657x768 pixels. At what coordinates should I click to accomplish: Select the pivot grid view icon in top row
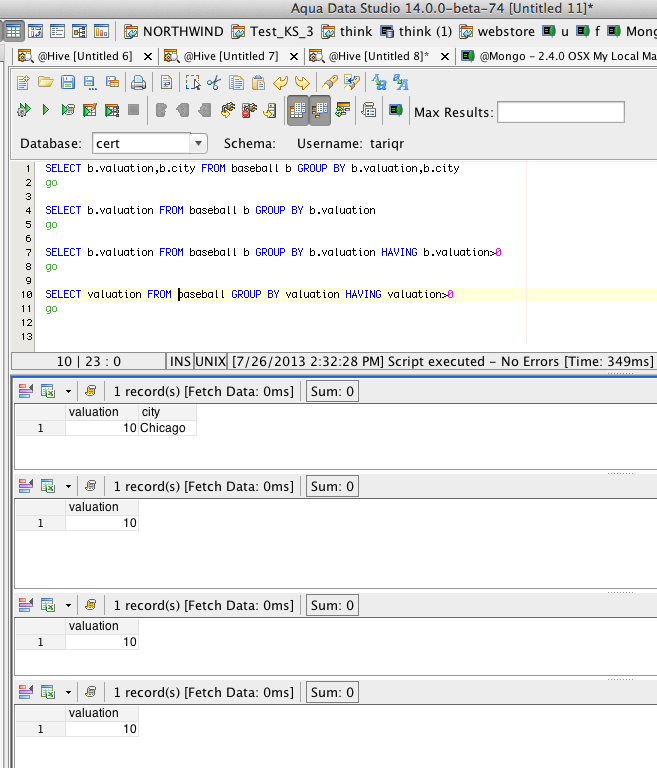[x=35, y=32]
